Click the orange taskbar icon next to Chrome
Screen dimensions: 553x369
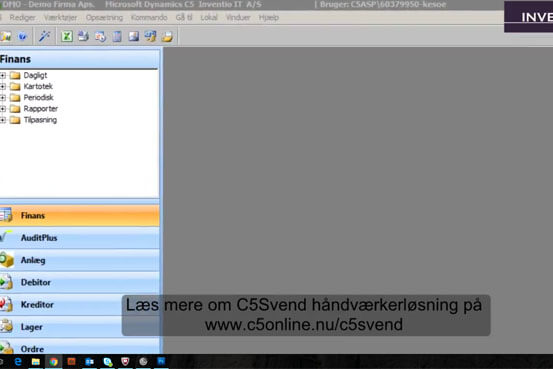point(72,362)
